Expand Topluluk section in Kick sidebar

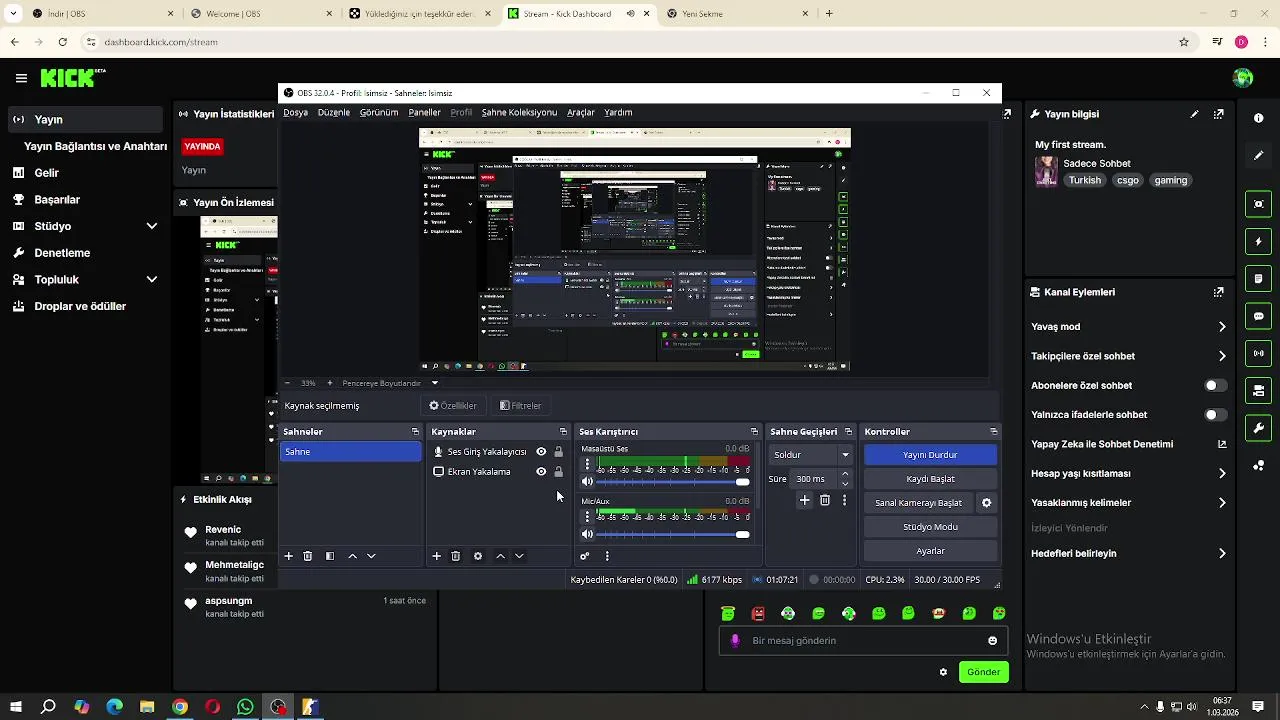[152, 280]
